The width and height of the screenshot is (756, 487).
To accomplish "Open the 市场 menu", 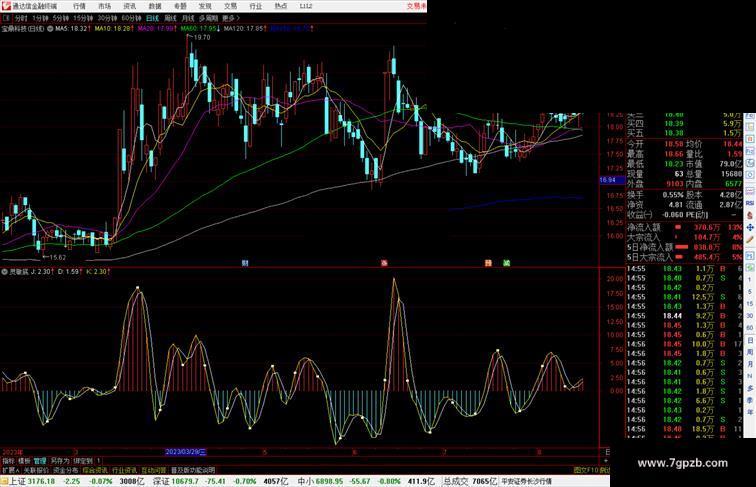I will (105, 6).
